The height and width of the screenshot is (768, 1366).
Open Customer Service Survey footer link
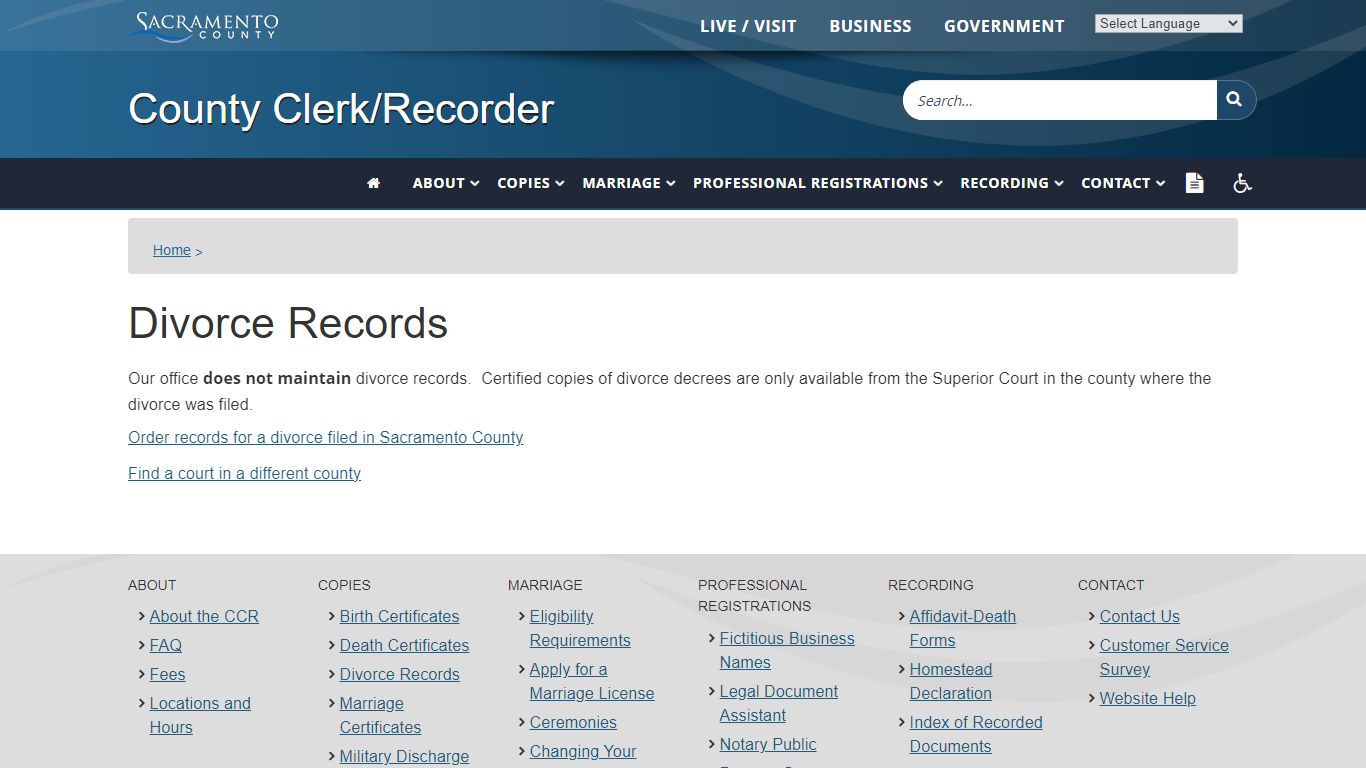[1164, 657]
